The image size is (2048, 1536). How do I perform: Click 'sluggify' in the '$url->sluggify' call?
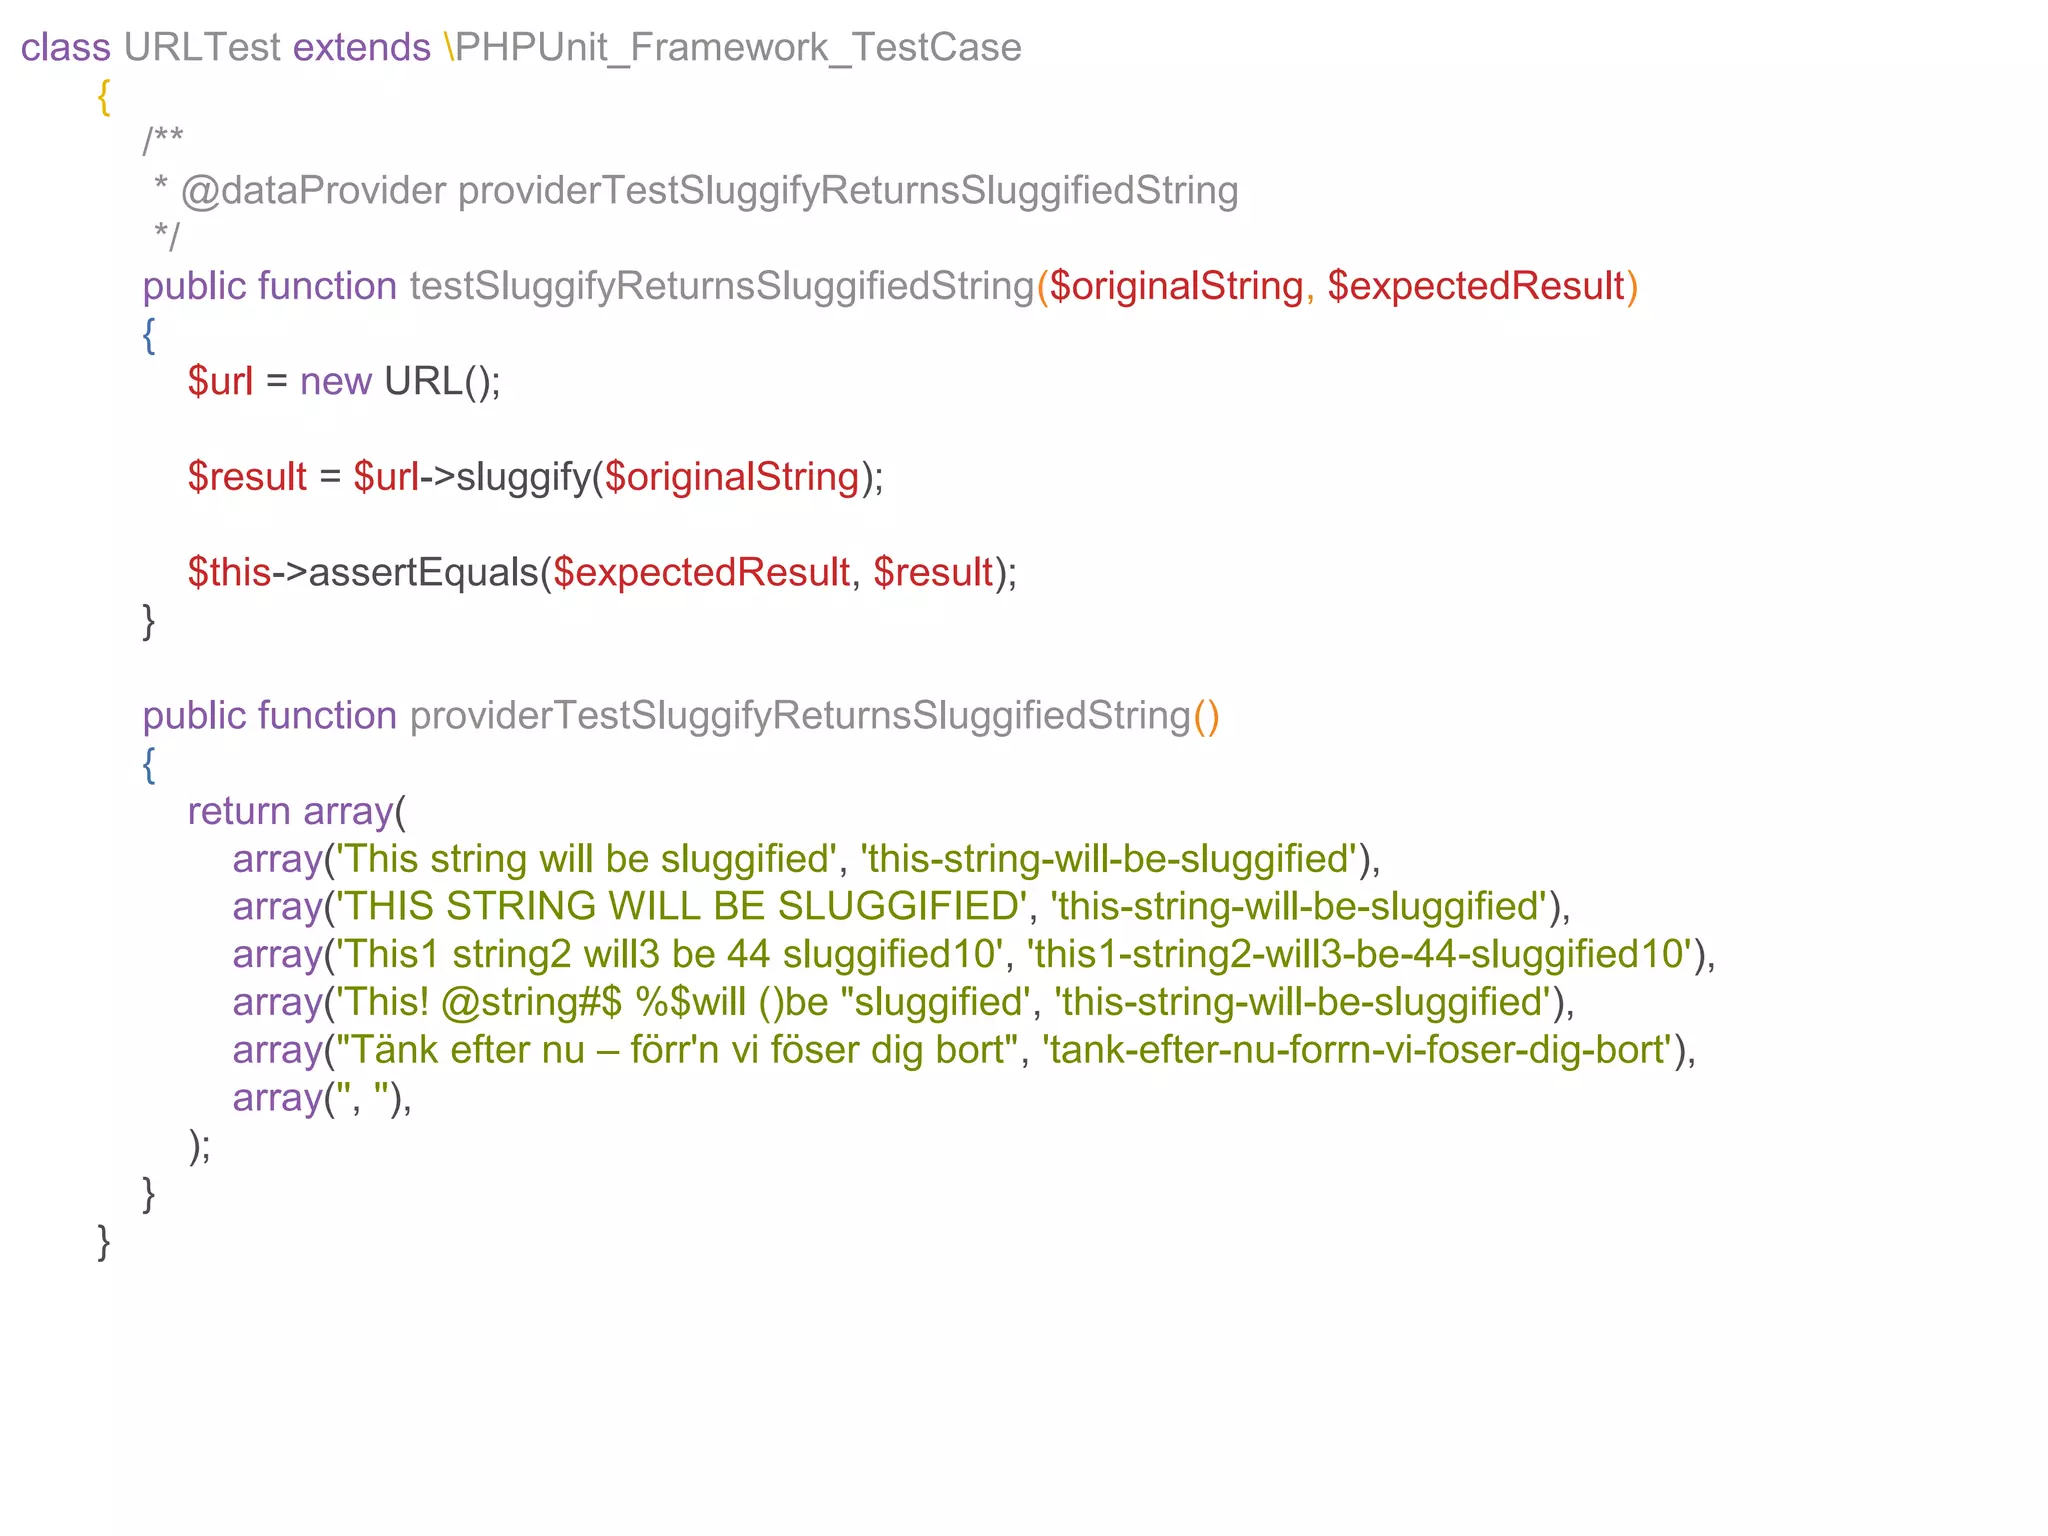(524, 477)
